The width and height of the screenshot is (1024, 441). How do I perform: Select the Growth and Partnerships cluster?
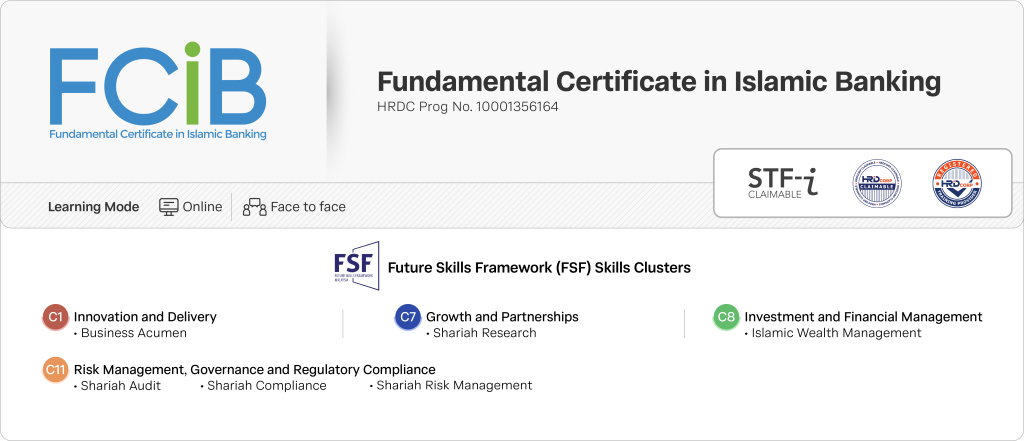pyautogui.click(x=502, y=317)
